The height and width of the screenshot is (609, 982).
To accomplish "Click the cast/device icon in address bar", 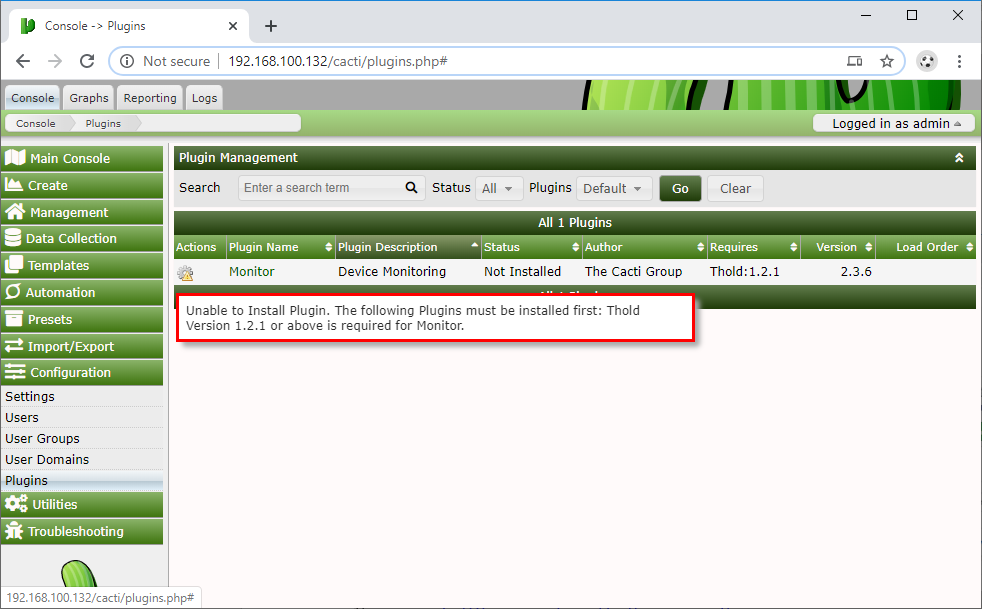I will pyautogui.click(x=854, y=61).
